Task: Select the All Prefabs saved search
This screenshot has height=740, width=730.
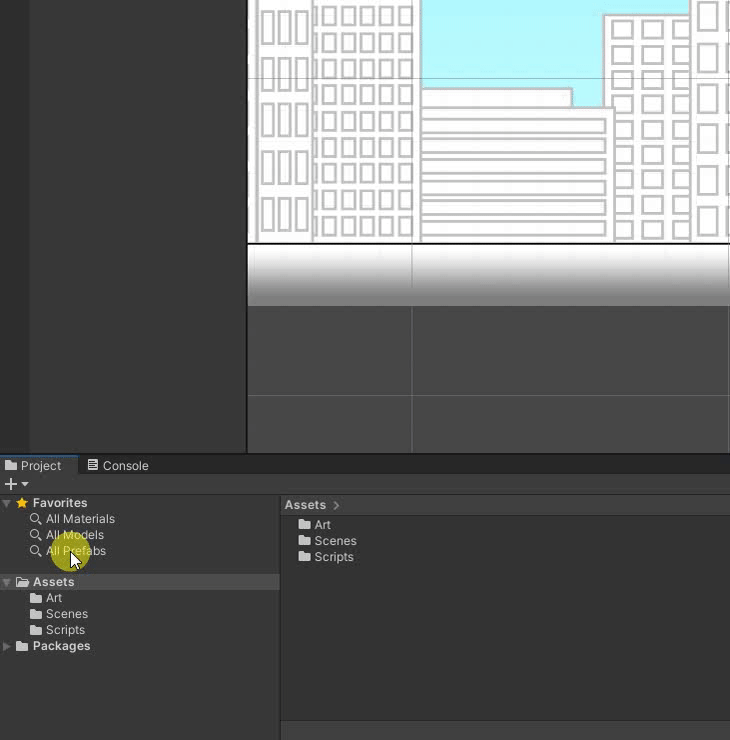Action: pos(76,551)
